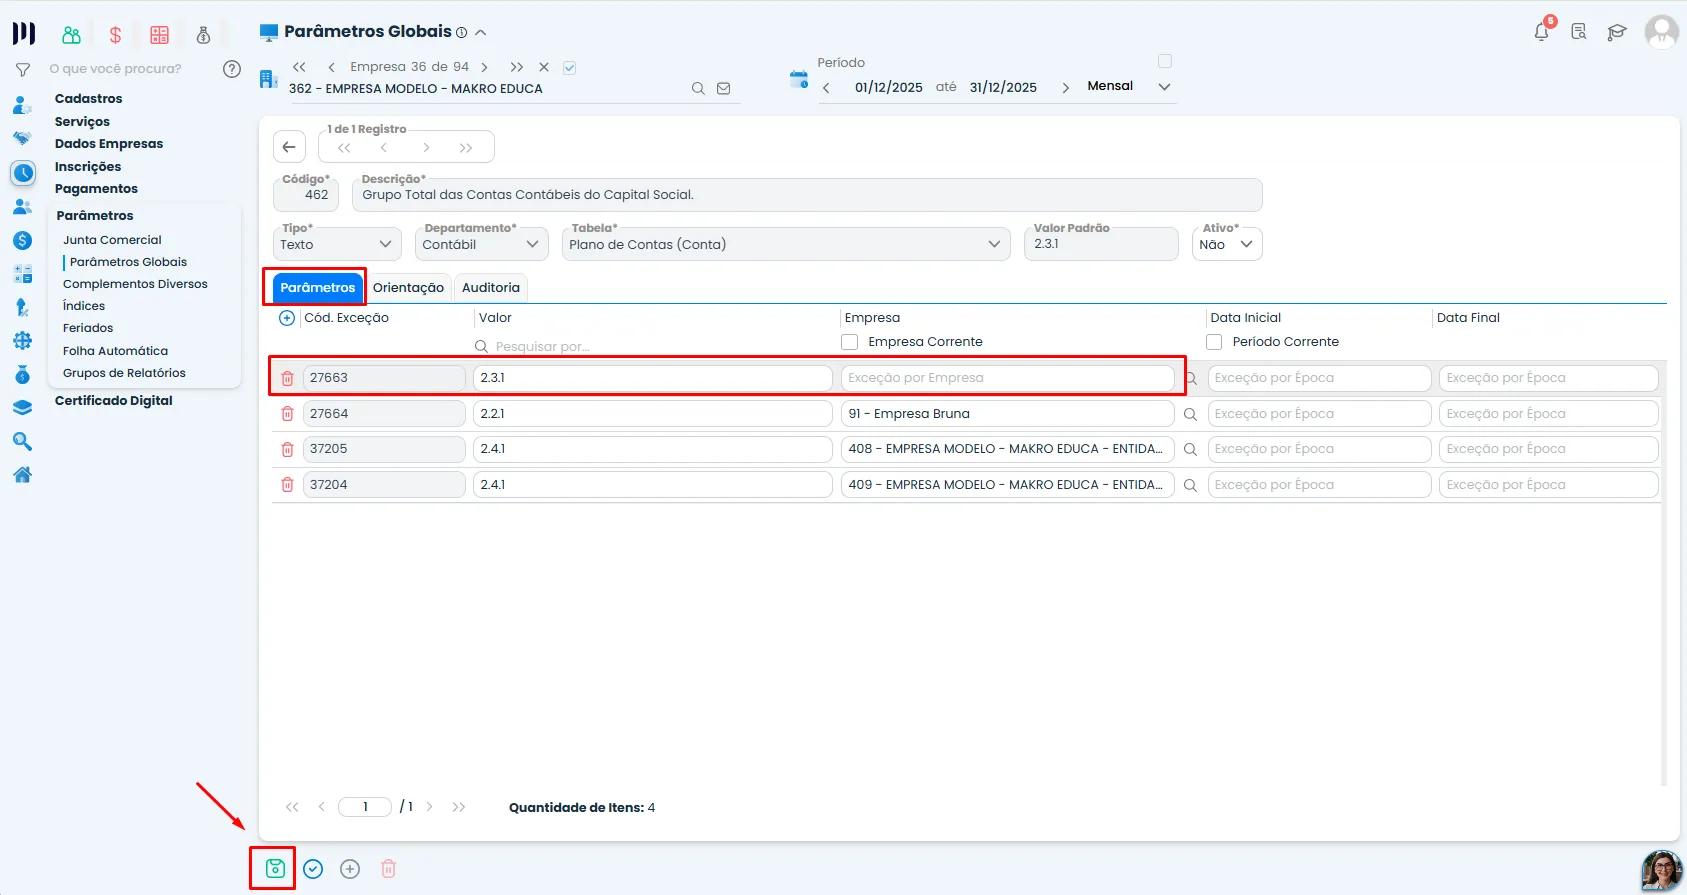Open the Ativo dropdown showing Não
Image resolution: width=1687 pixels, height=895 pixels.
(x=1227, y=244)
